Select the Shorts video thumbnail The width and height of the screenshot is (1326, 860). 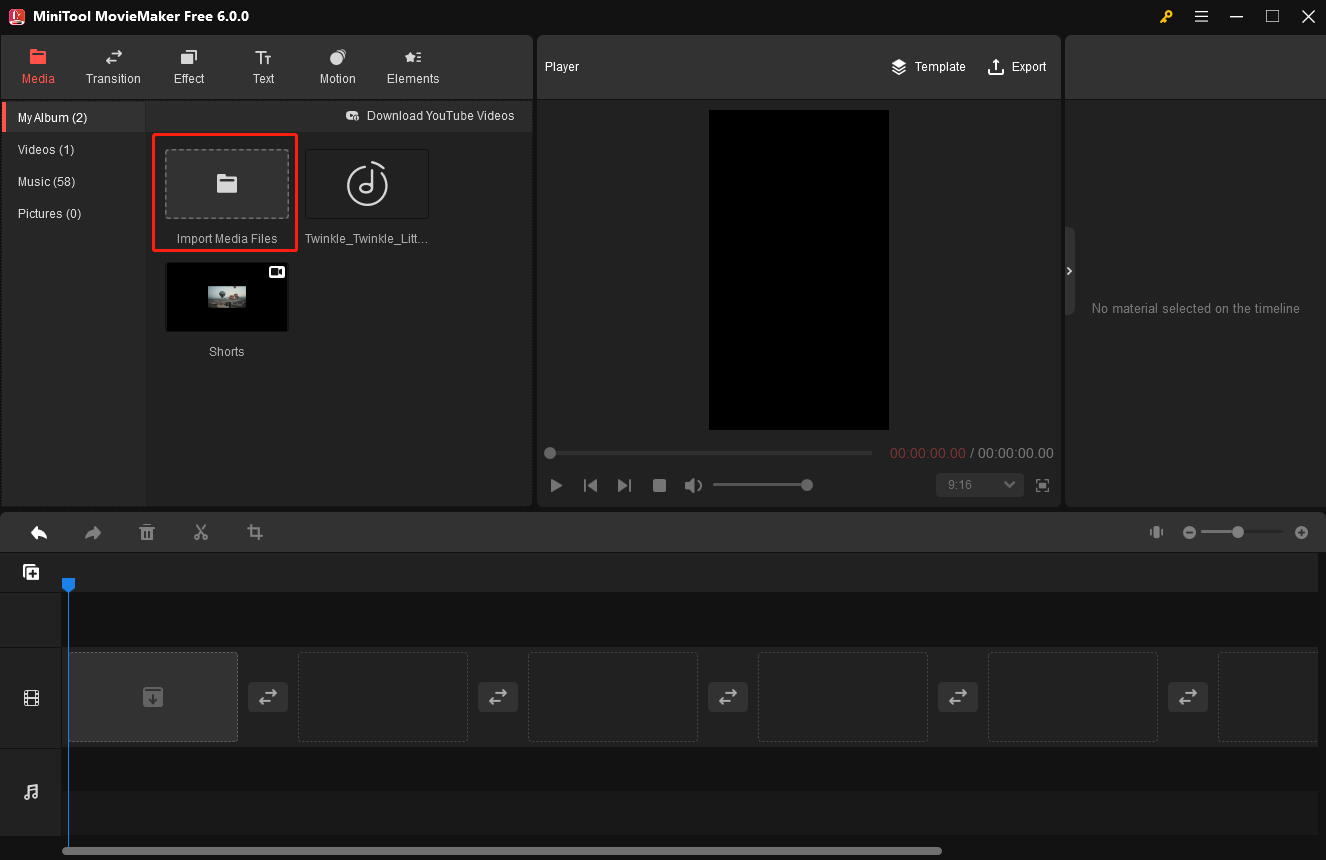click(x=227, y=297)
